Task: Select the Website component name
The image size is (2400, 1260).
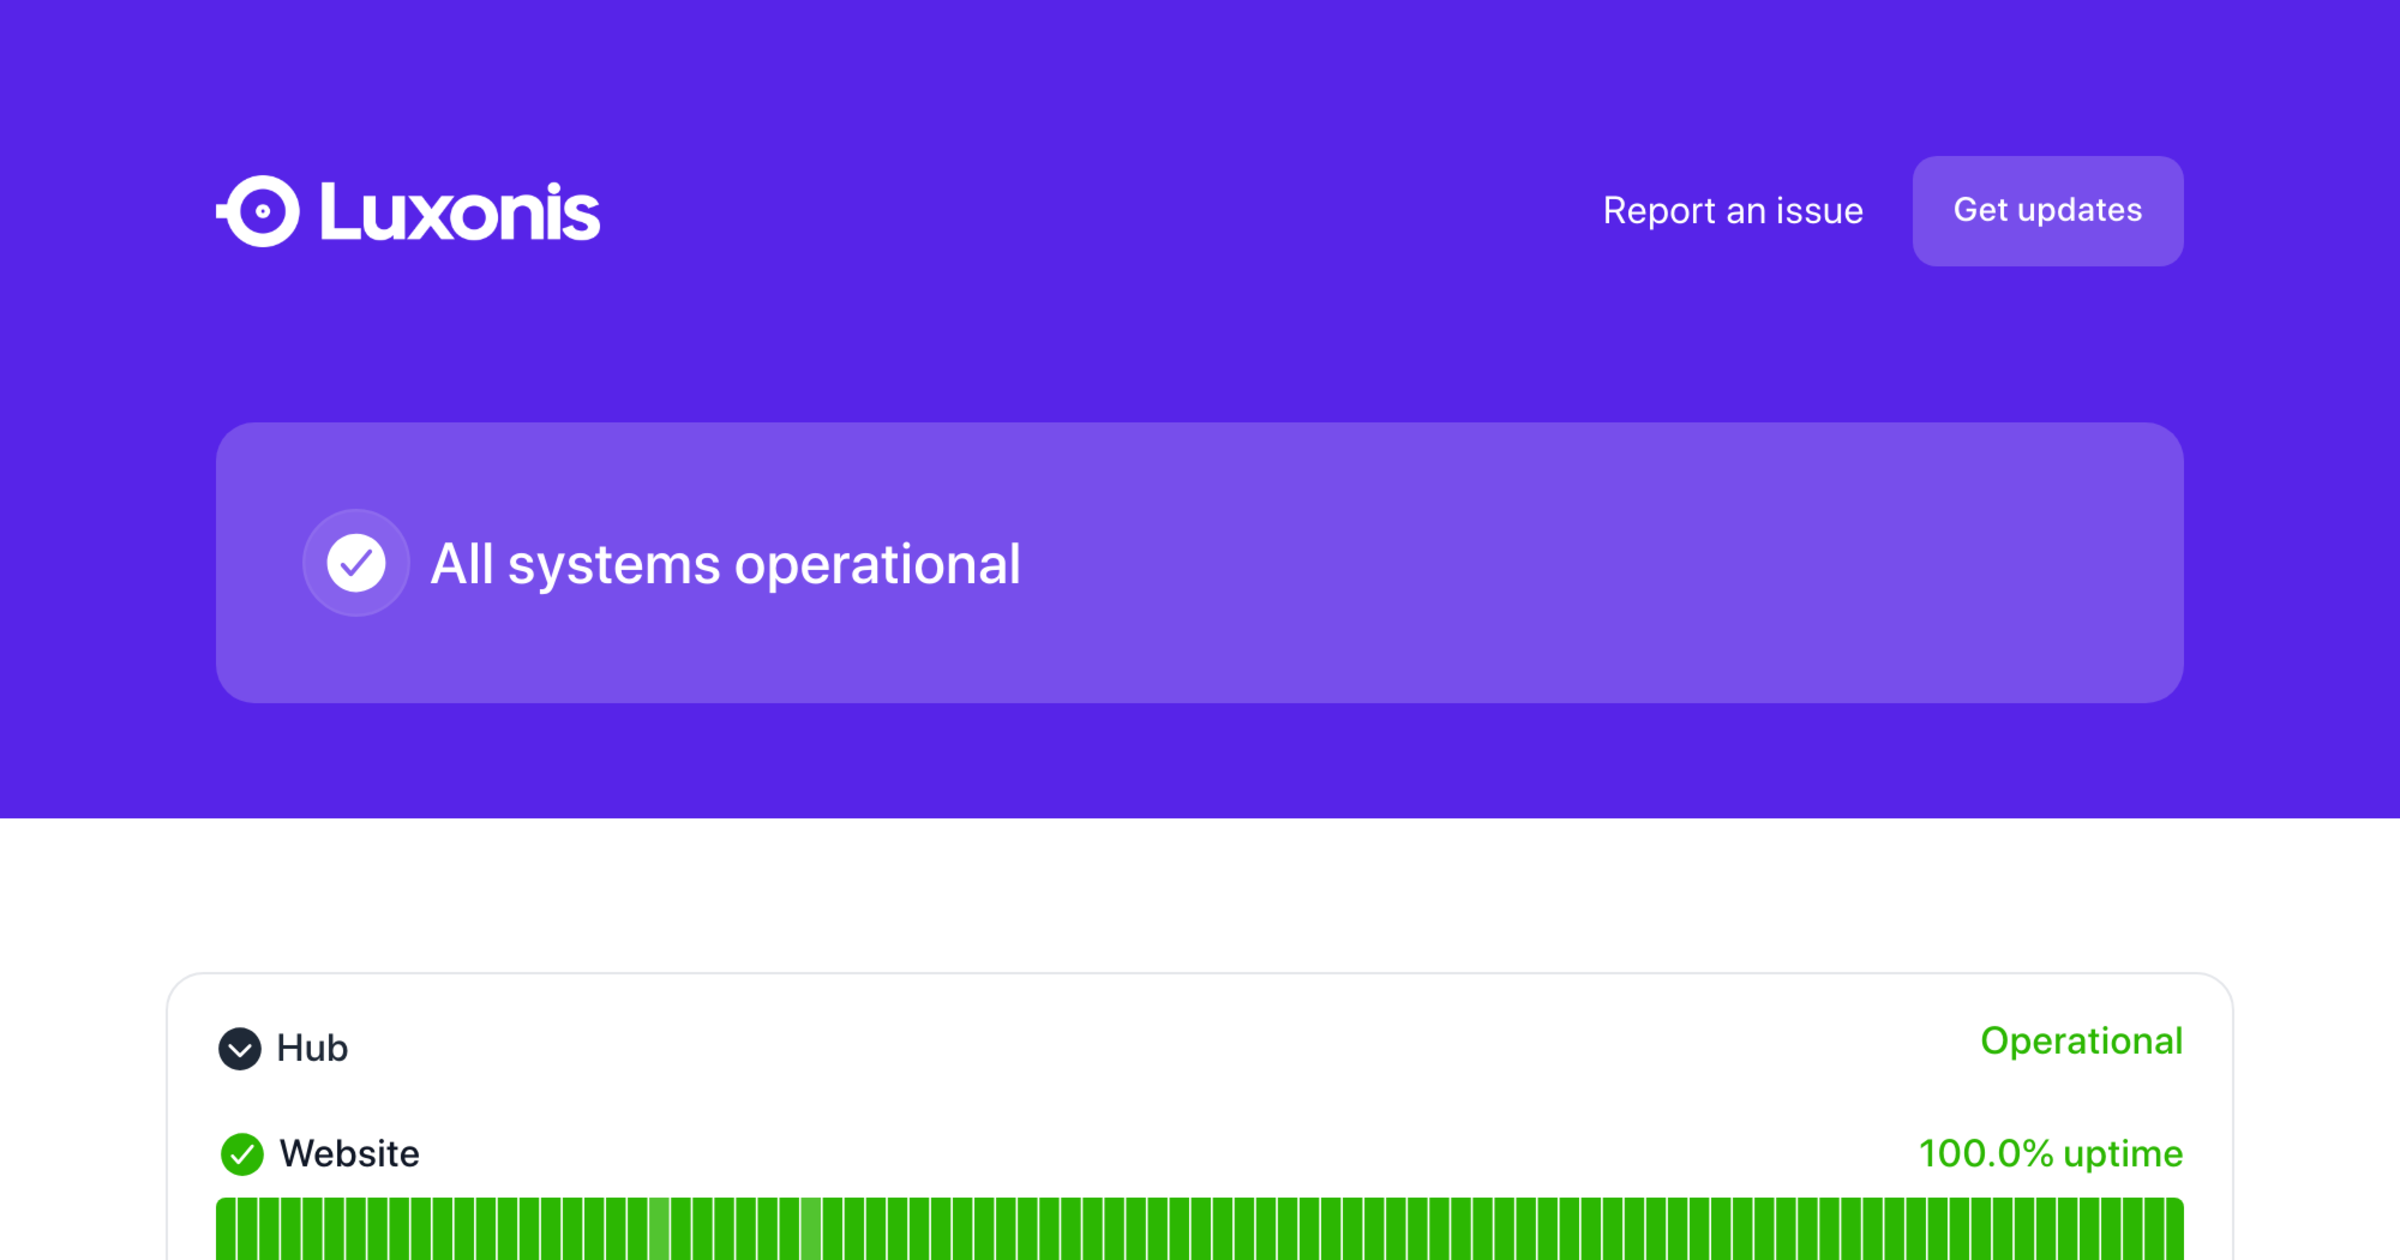Action: coord(349,1154)
